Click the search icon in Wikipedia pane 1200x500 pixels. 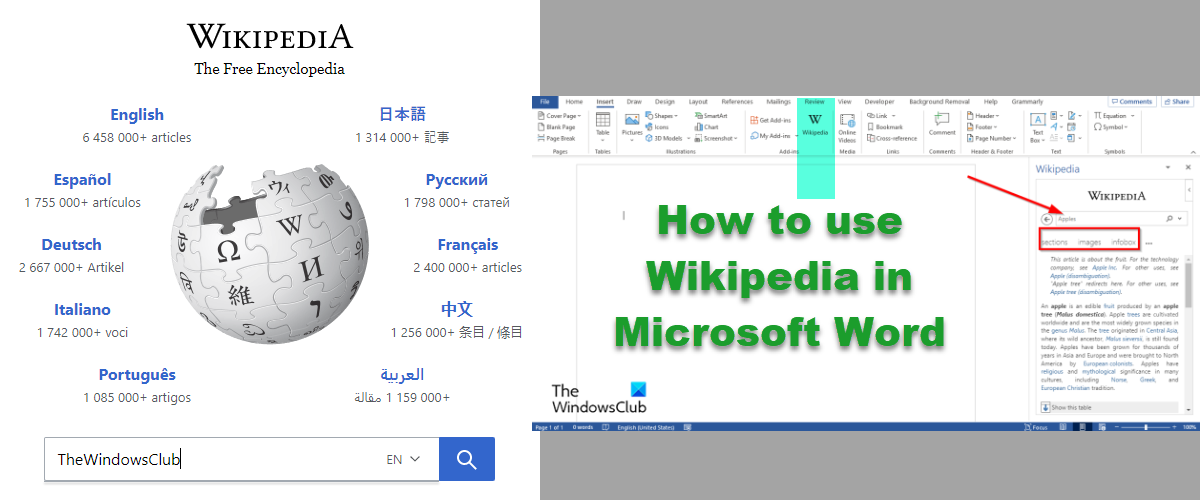coord(1169,218)
